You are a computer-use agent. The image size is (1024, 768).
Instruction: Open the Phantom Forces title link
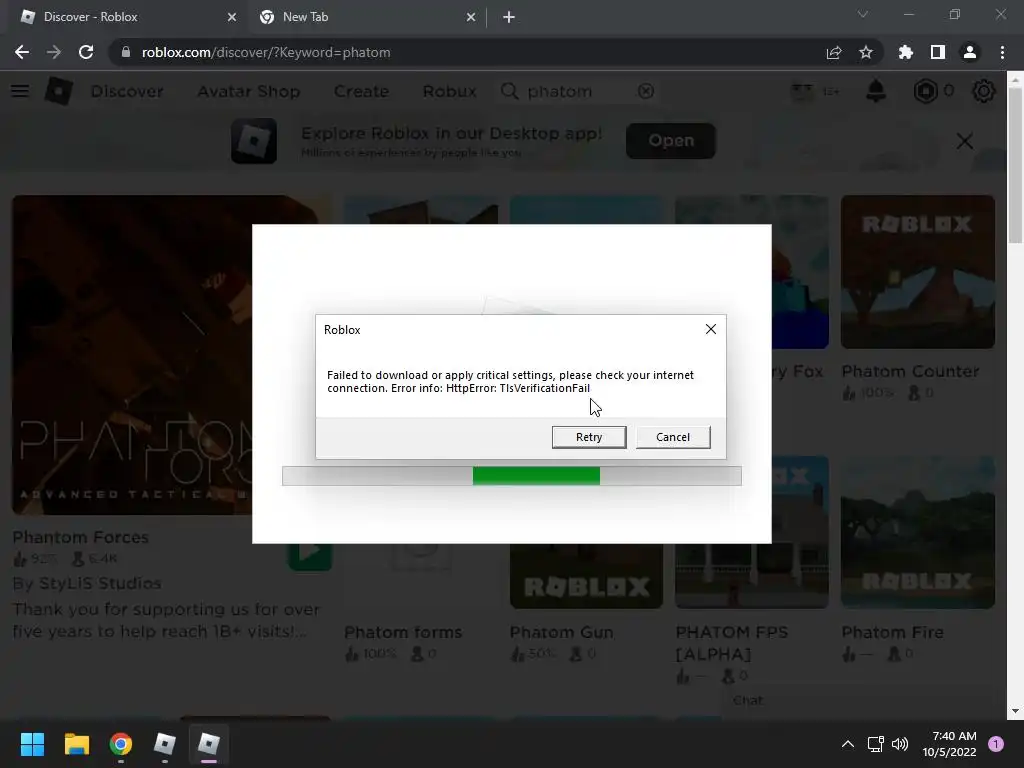[80, 537]
